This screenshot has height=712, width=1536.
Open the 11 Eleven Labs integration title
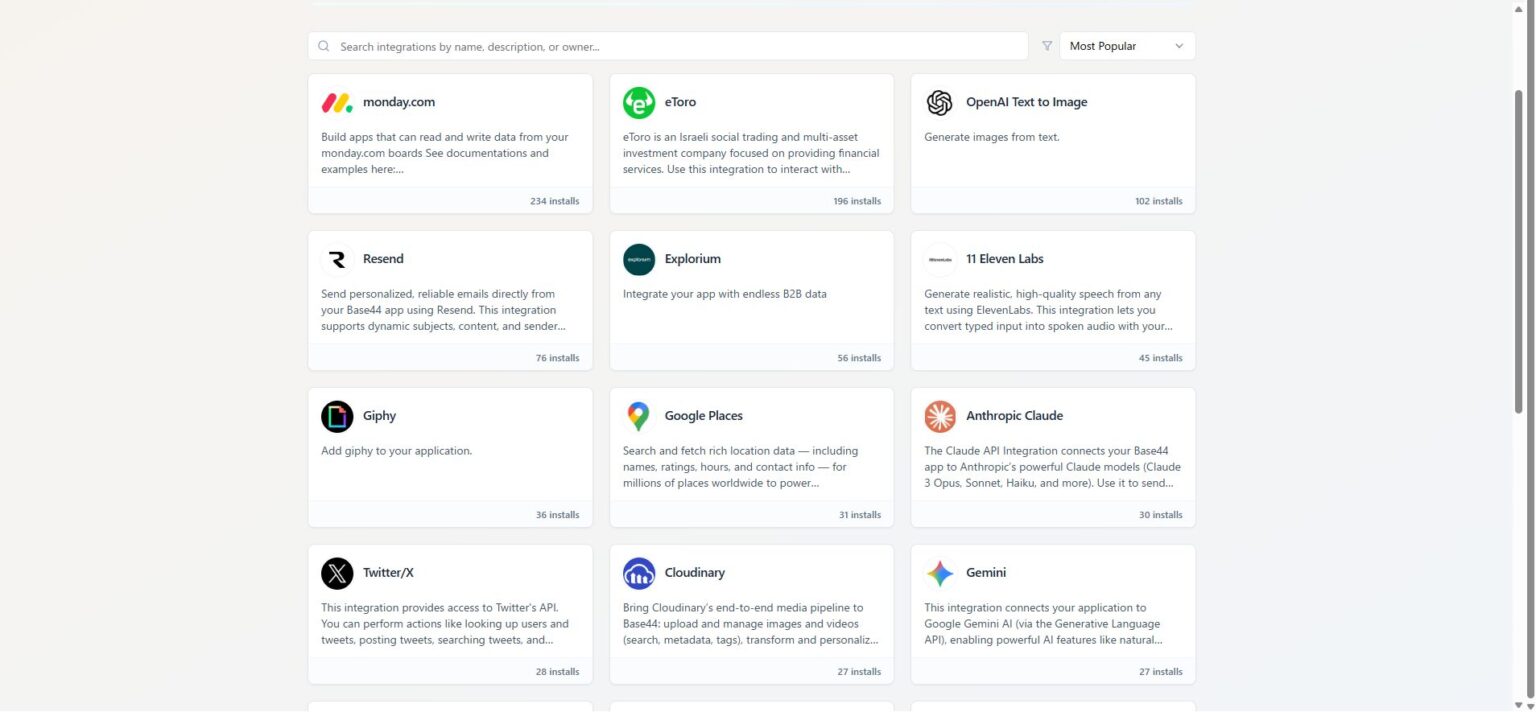[1004, 259]
